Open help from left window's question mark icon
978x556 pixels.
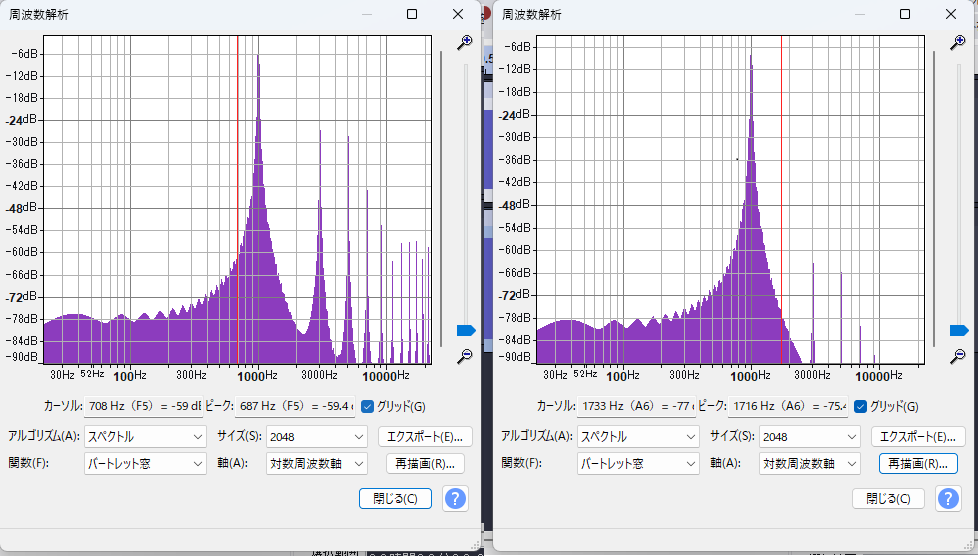point(455,498)
